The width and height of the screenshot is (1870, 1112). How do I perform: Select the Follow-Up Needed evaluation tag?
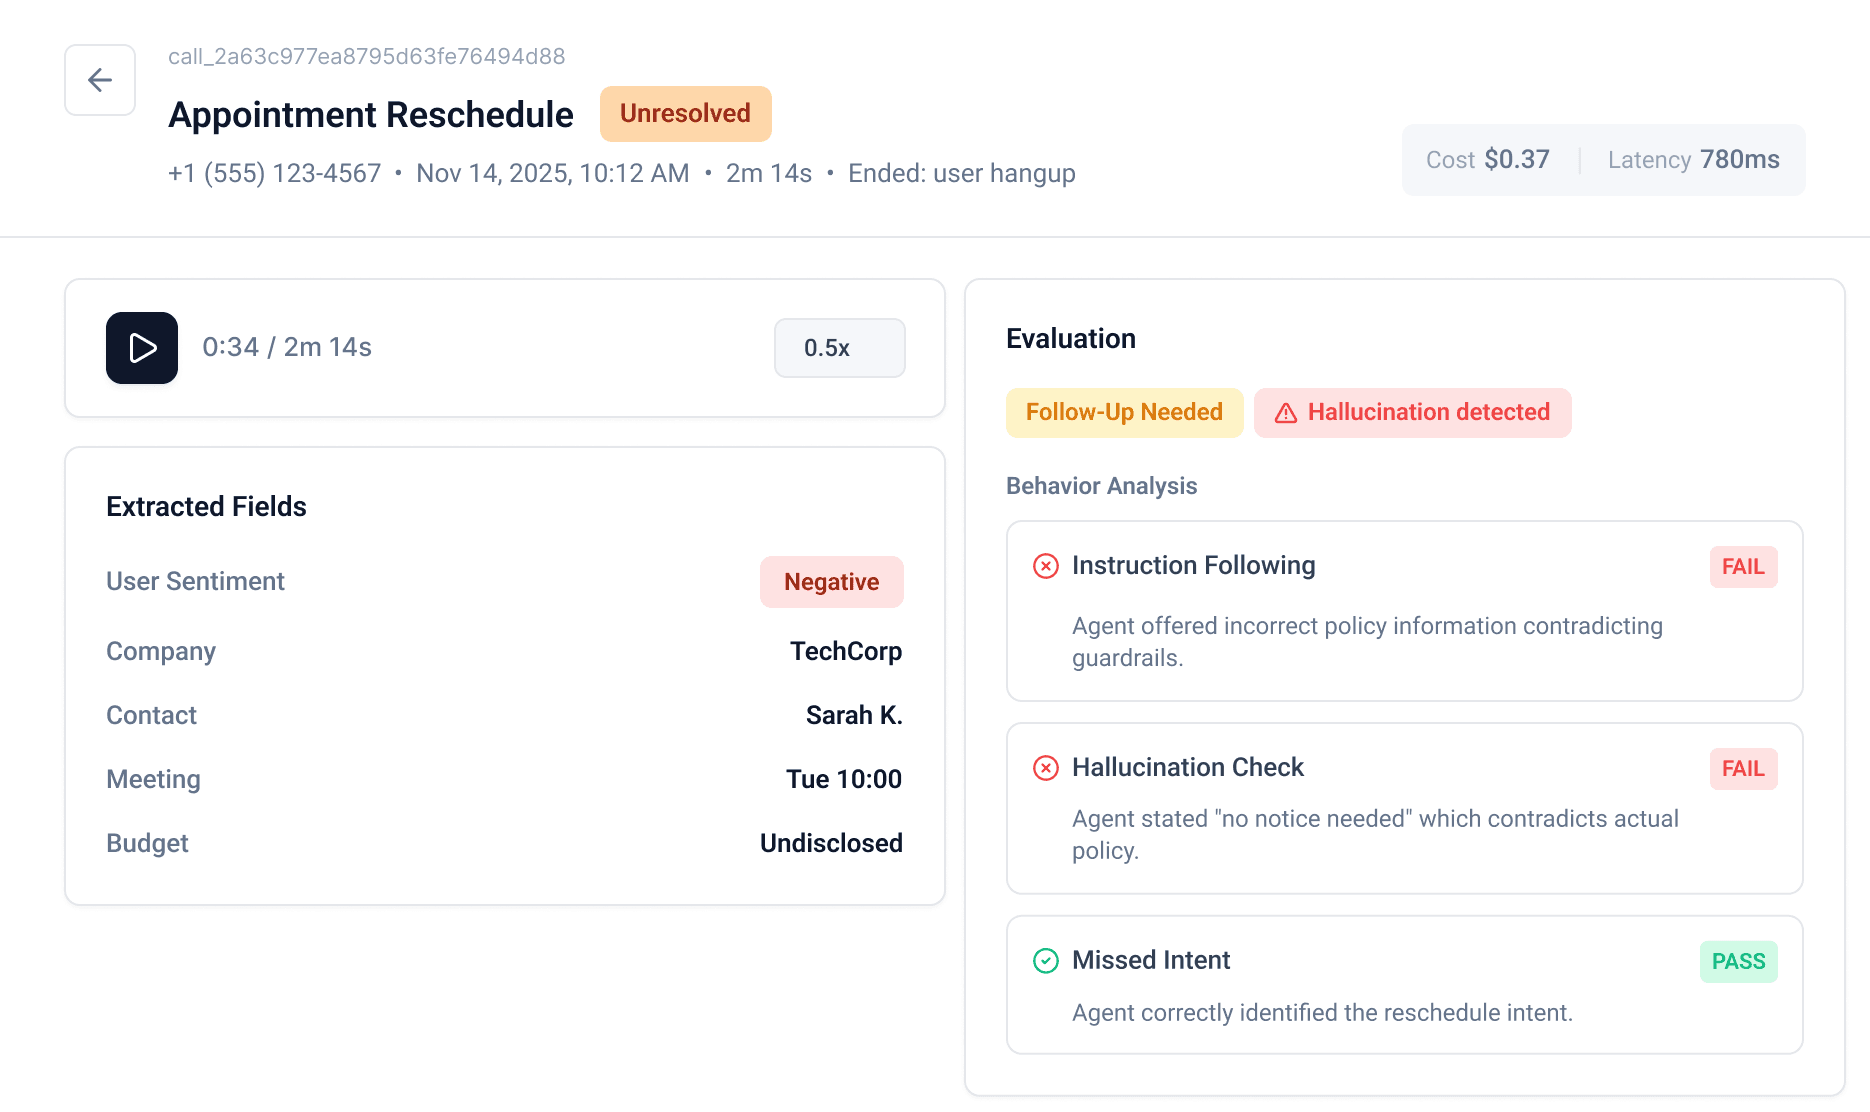1124,412
